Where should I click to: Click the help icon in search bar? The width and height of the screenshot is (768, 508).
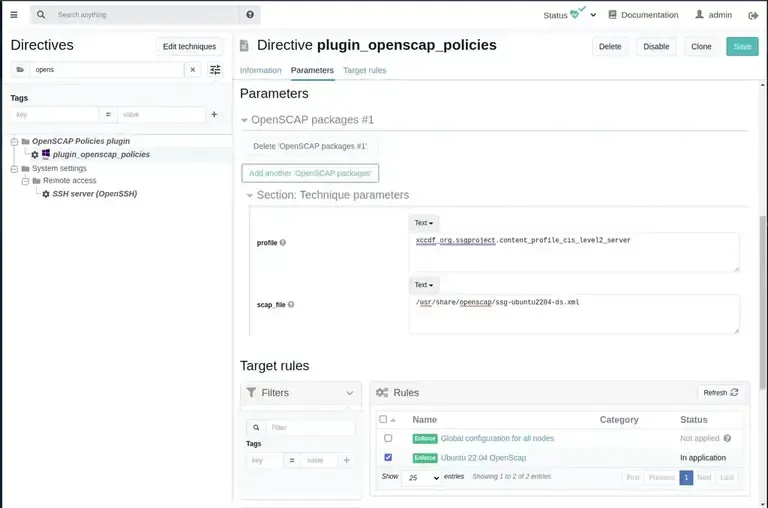pyautogui.click(x=250, y=15)
